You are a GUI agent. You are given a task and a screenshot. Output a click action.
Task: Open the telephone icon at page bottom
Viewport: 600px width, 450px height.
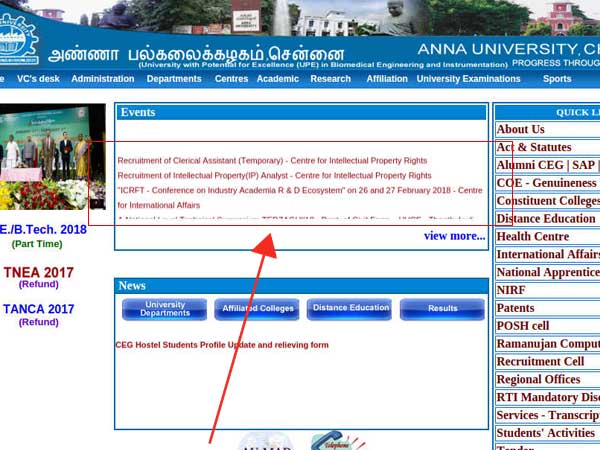339,441
